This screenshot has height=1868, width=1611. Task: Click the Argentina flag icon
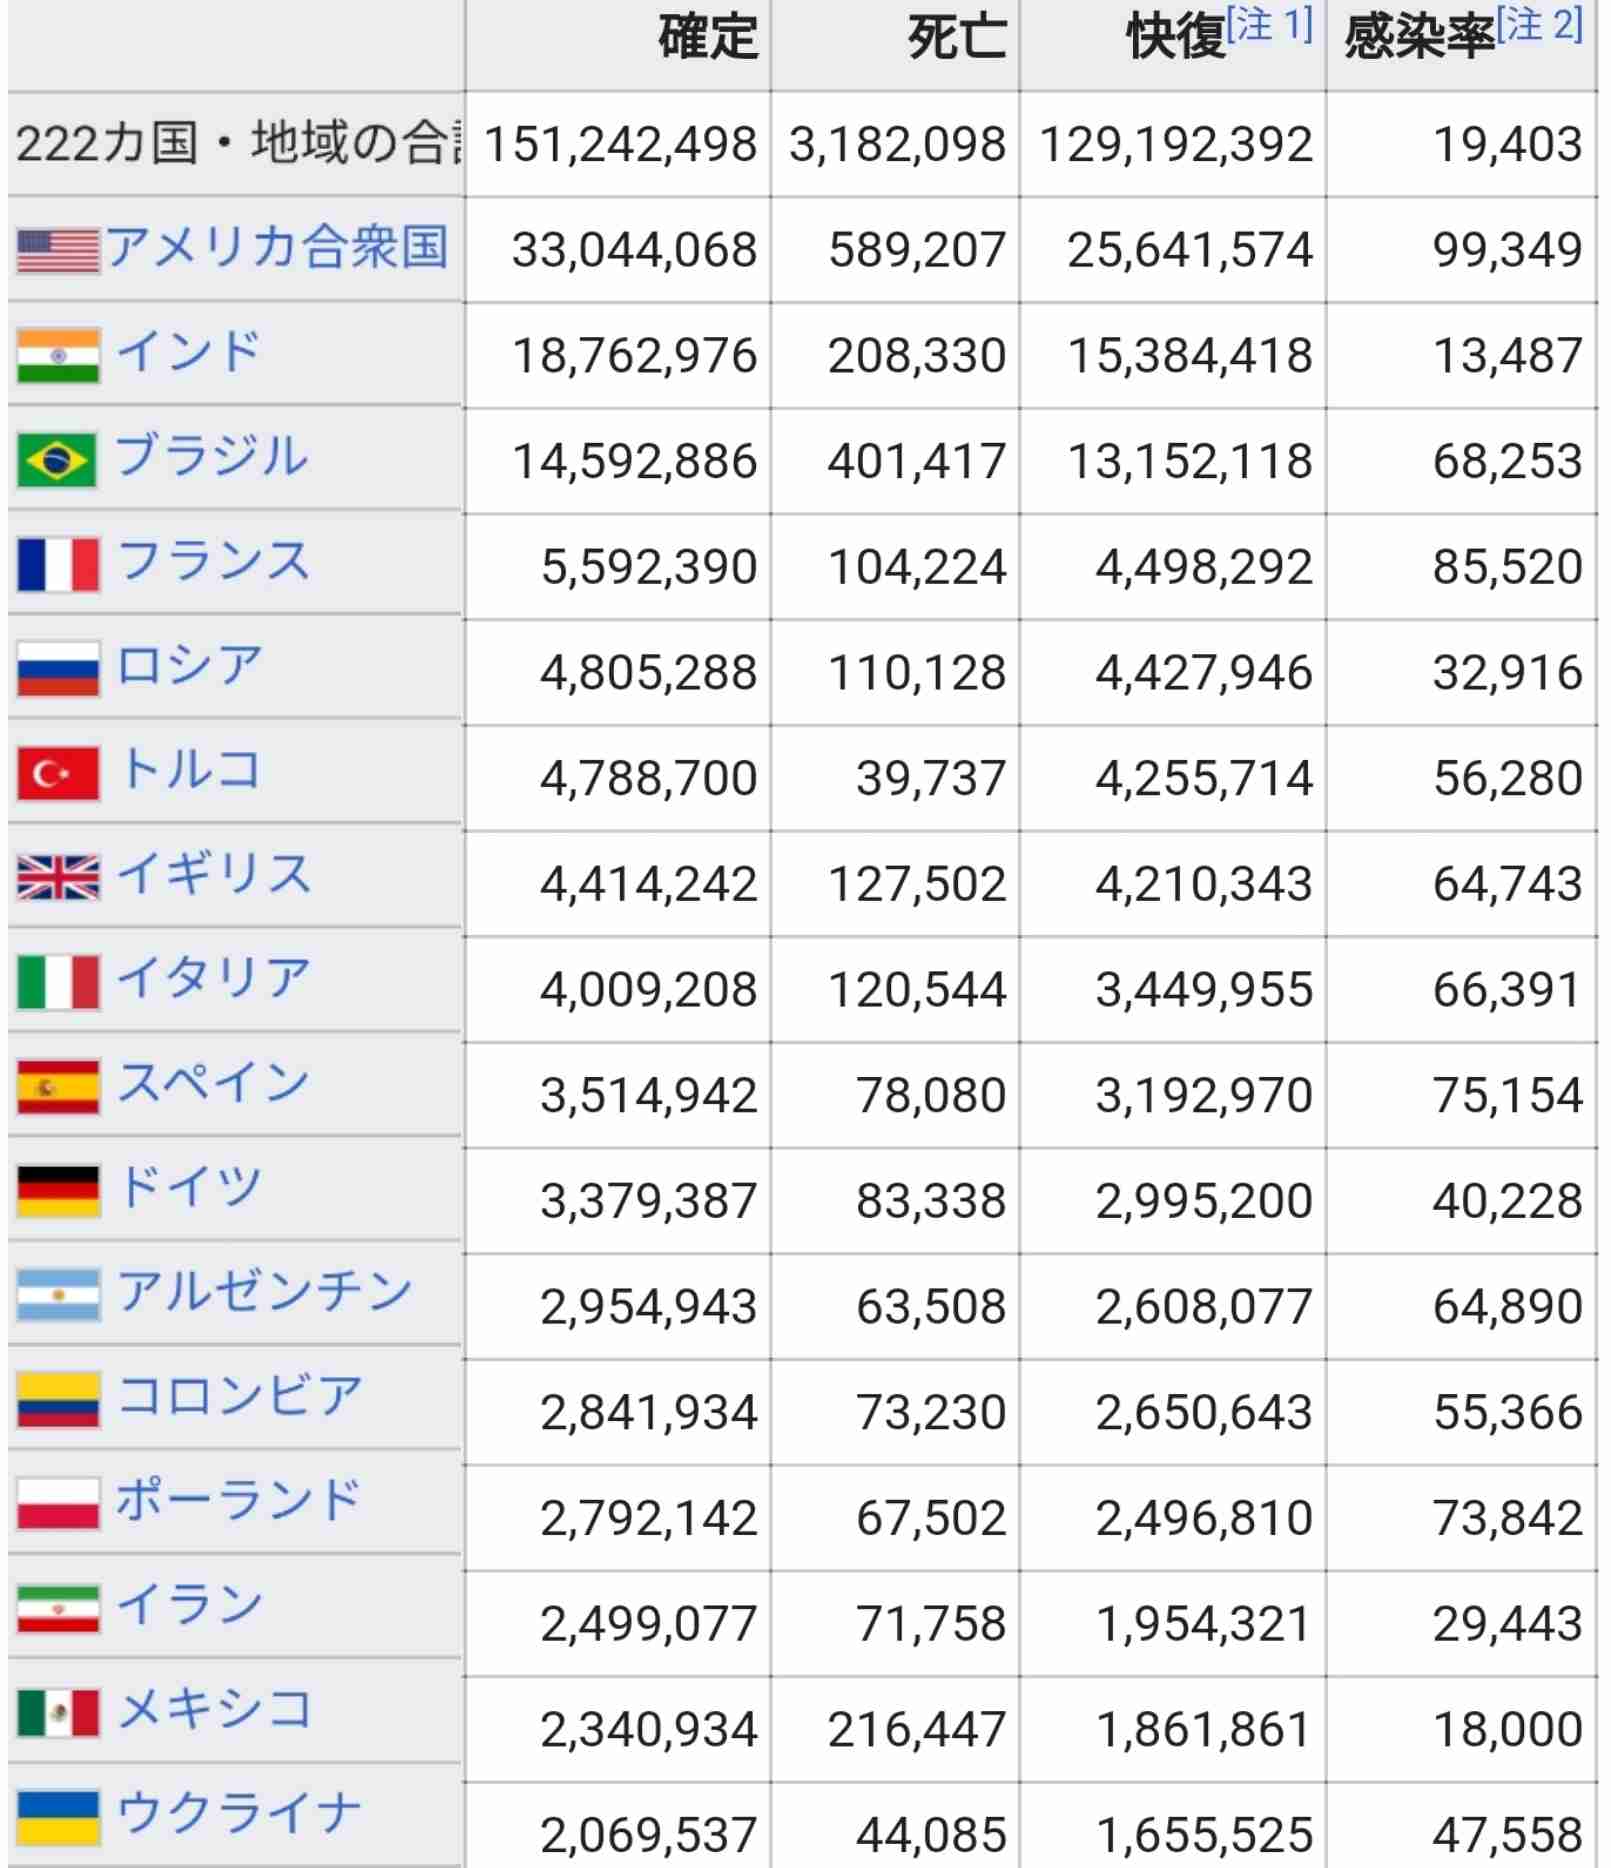58,1295
